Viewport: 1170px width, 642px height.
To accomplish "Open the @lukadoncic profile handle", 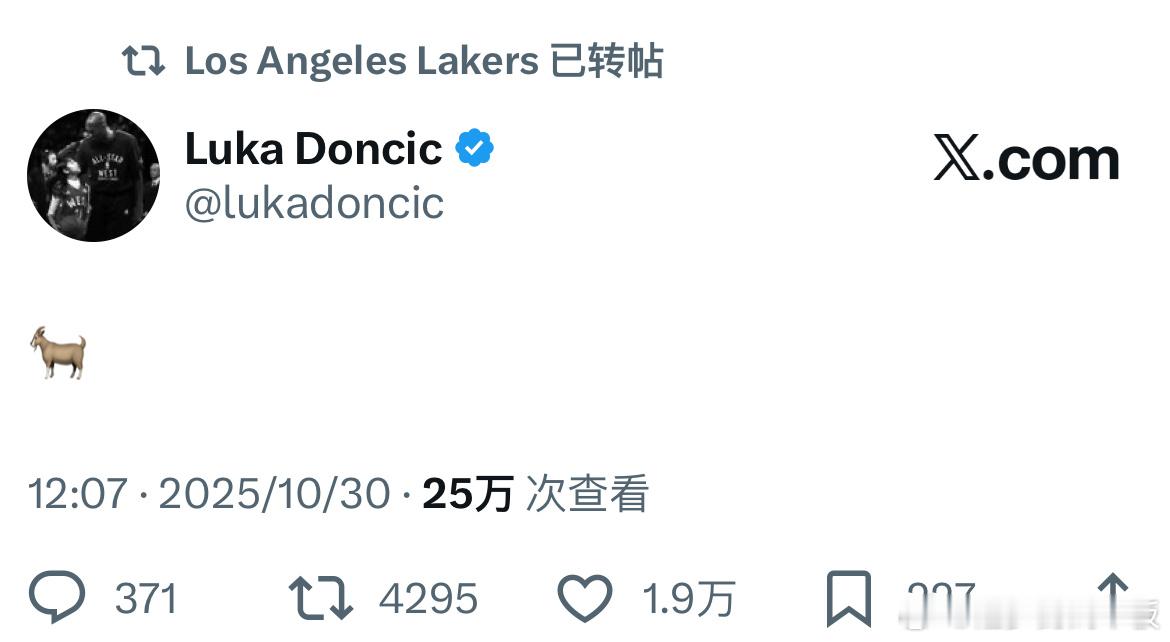I will pos(314,203).
